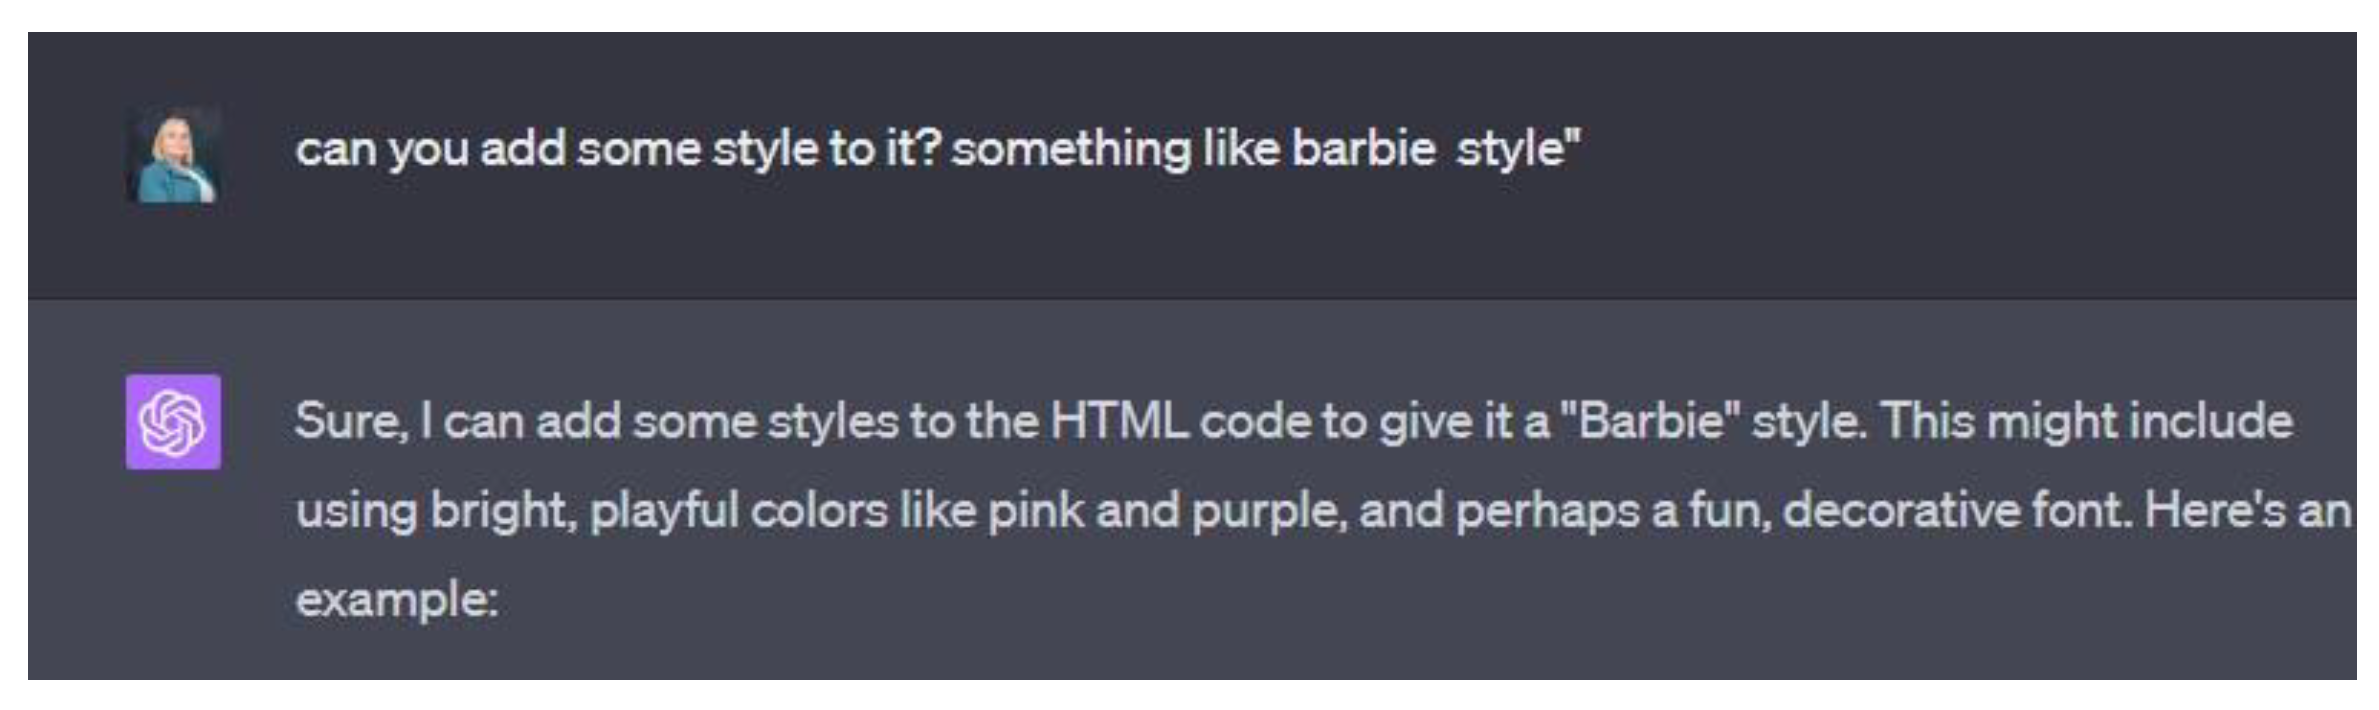Click the word "pink" in the response
This screenshot has width=2379, height=710.
click(x=1035, y=511)
